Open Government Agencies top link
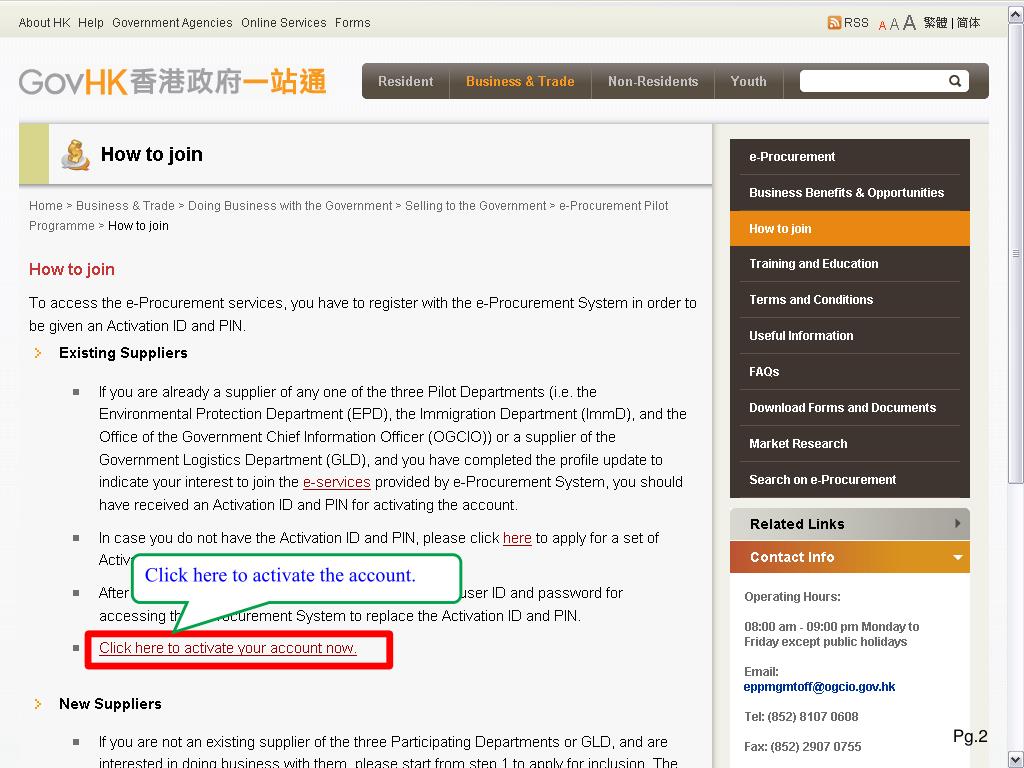 pos(172,23)
